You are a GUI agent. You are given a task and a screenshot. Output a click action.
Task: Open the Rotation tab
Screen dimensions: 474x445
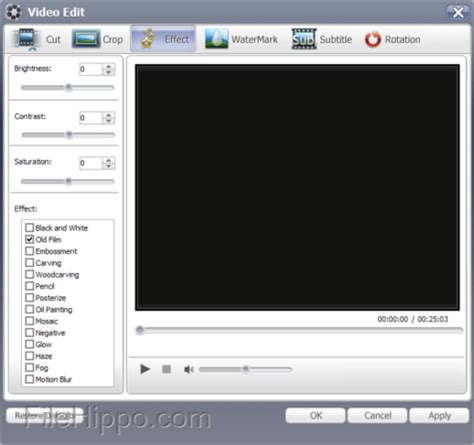(x=393, y=39)
